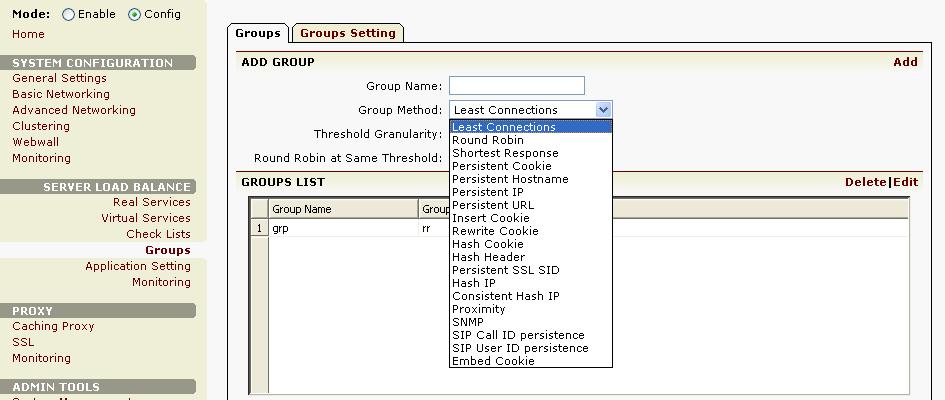This screenshot has height=400, width=945.
Task: Choose Round Robin from the method list
Action: [487, 140]
